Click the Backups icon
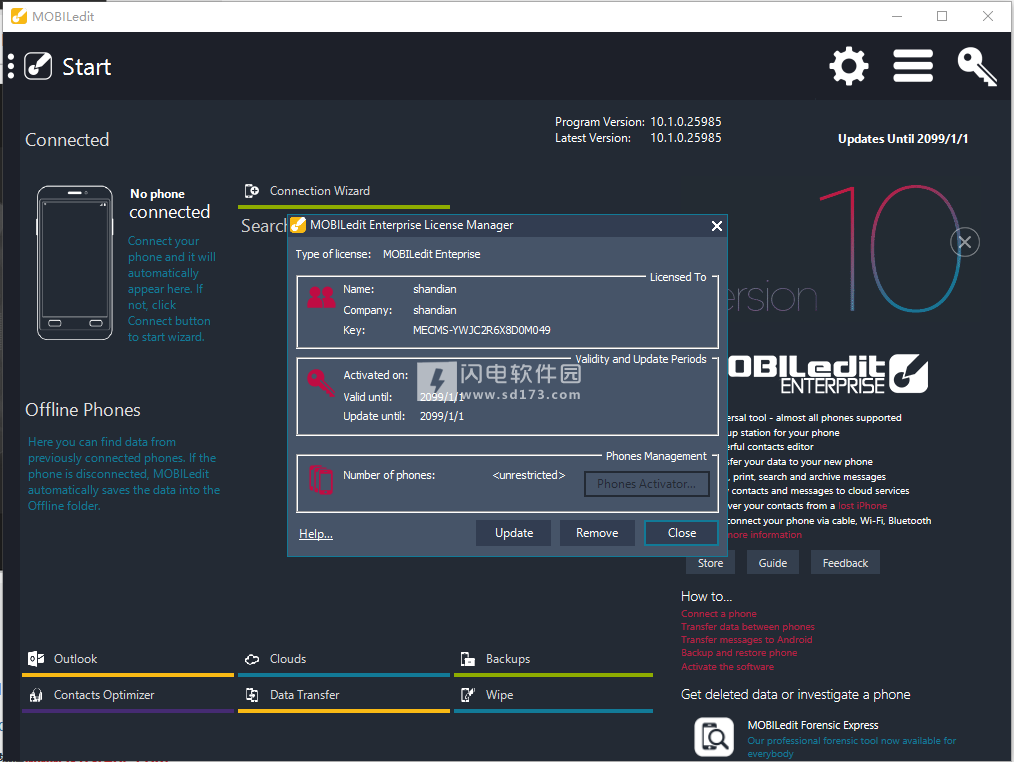The image size is (1014, 762). [x=468, y=659]
